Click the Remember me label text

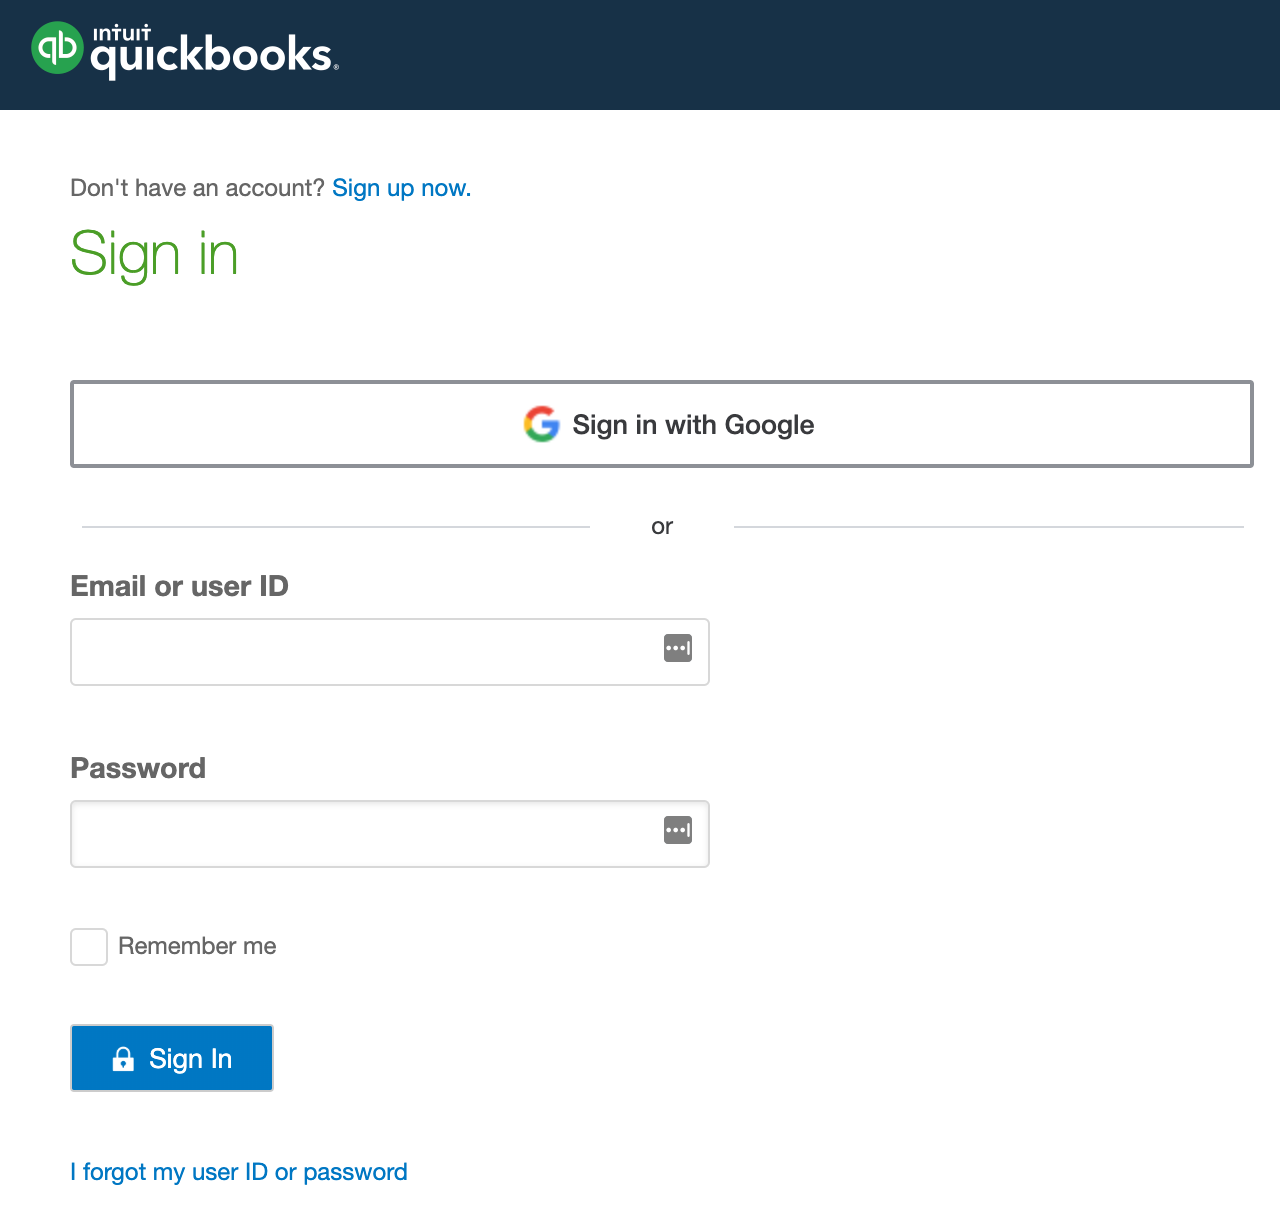tap(197, 946)
